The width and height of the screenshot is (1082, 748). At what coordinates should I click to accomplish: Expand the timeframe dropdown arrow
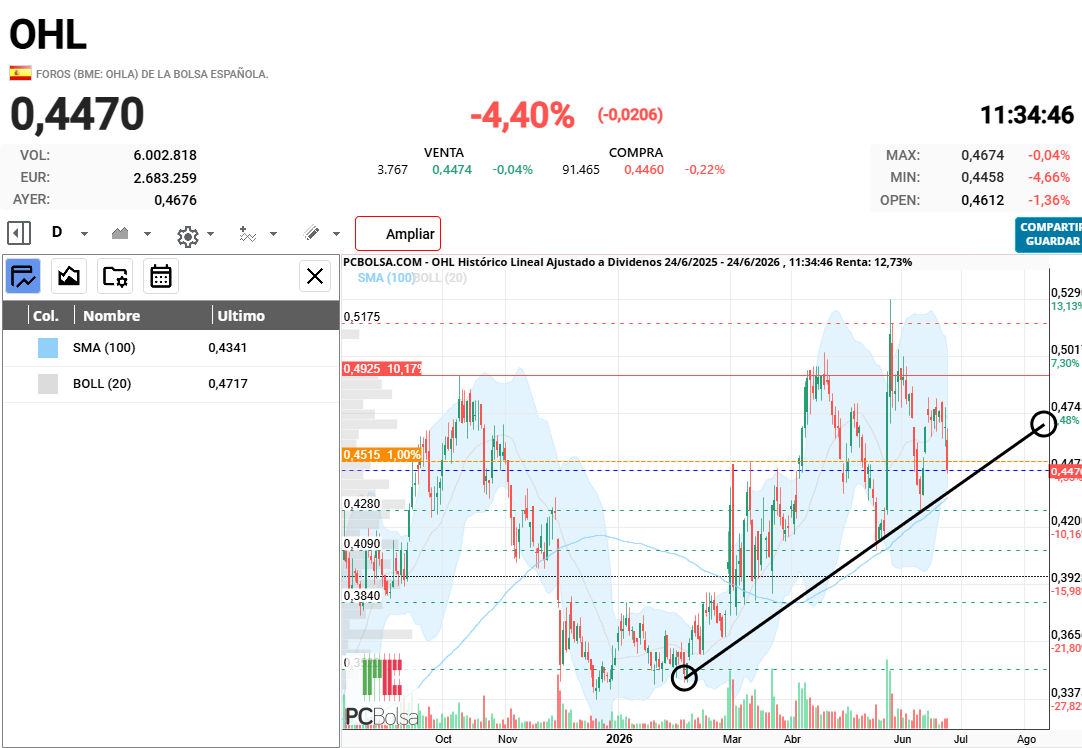[84, 234]
